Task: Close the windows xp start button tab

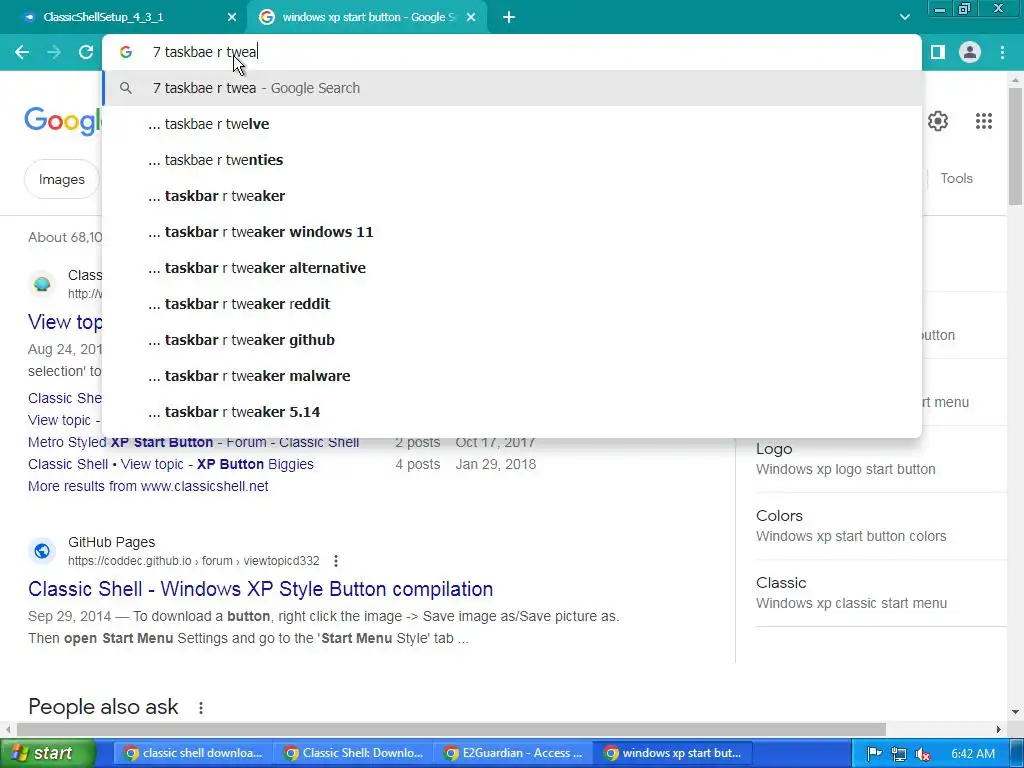Action: pos(471,17)
